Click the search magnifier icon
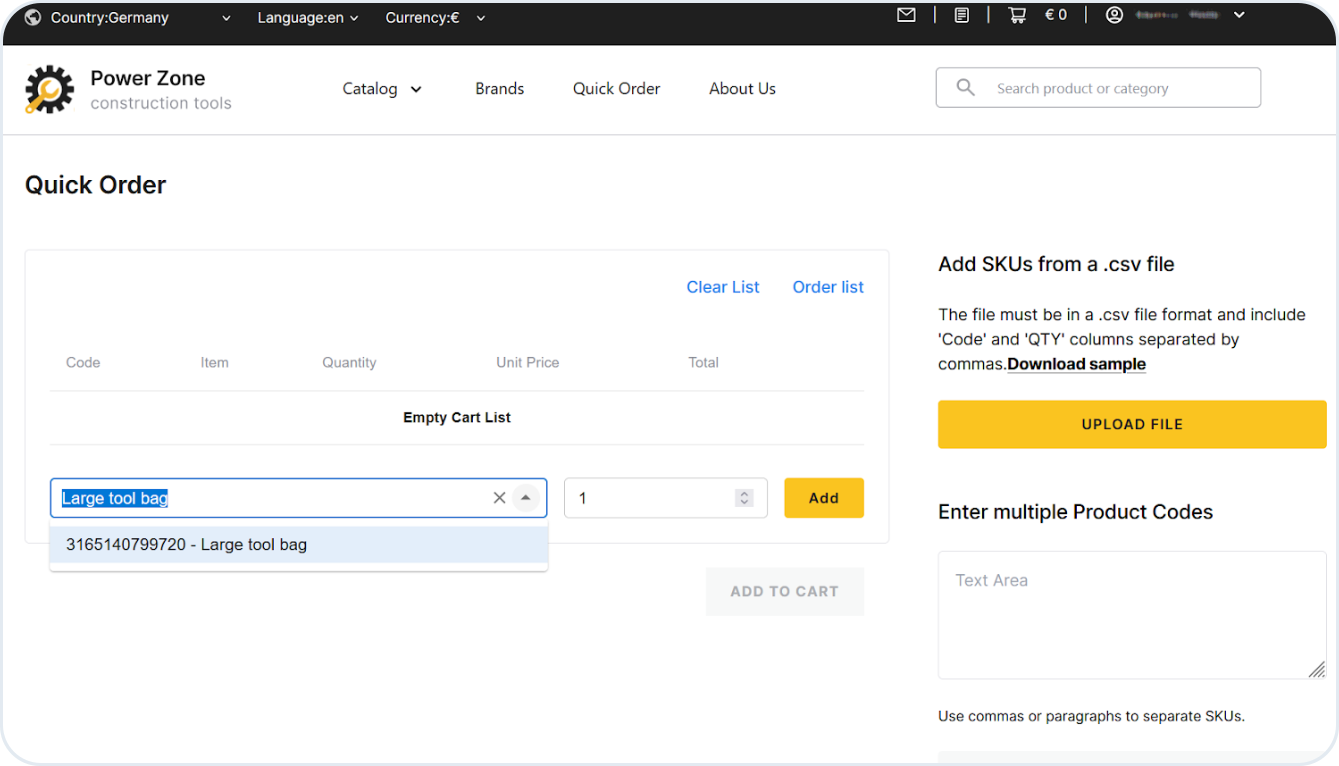This screenshot has height=766, width=1339. pyautogui.click(x=965, y=88)
